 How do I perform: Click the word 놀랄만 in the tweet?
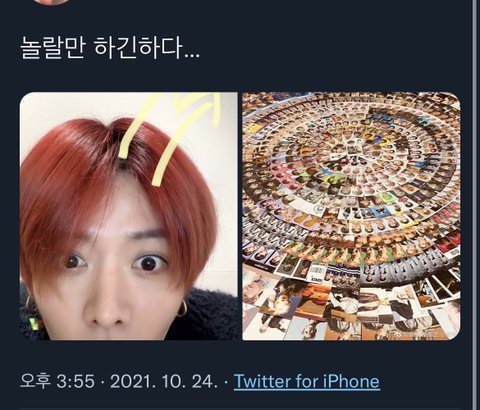click(x=52, y=47)
